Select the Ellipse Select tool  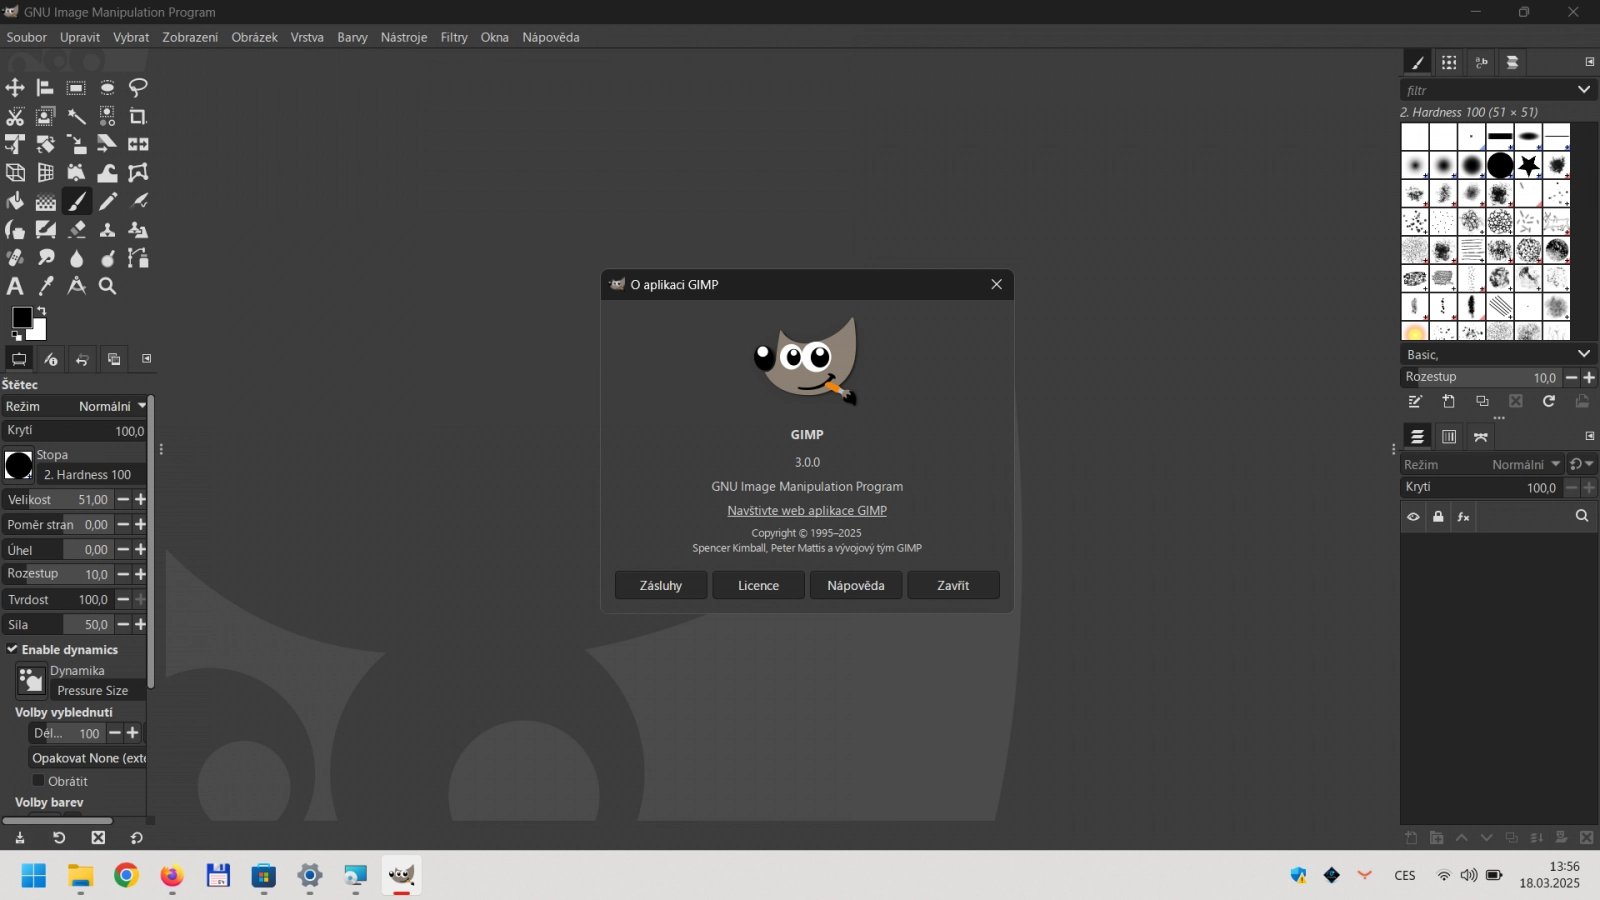107,88
